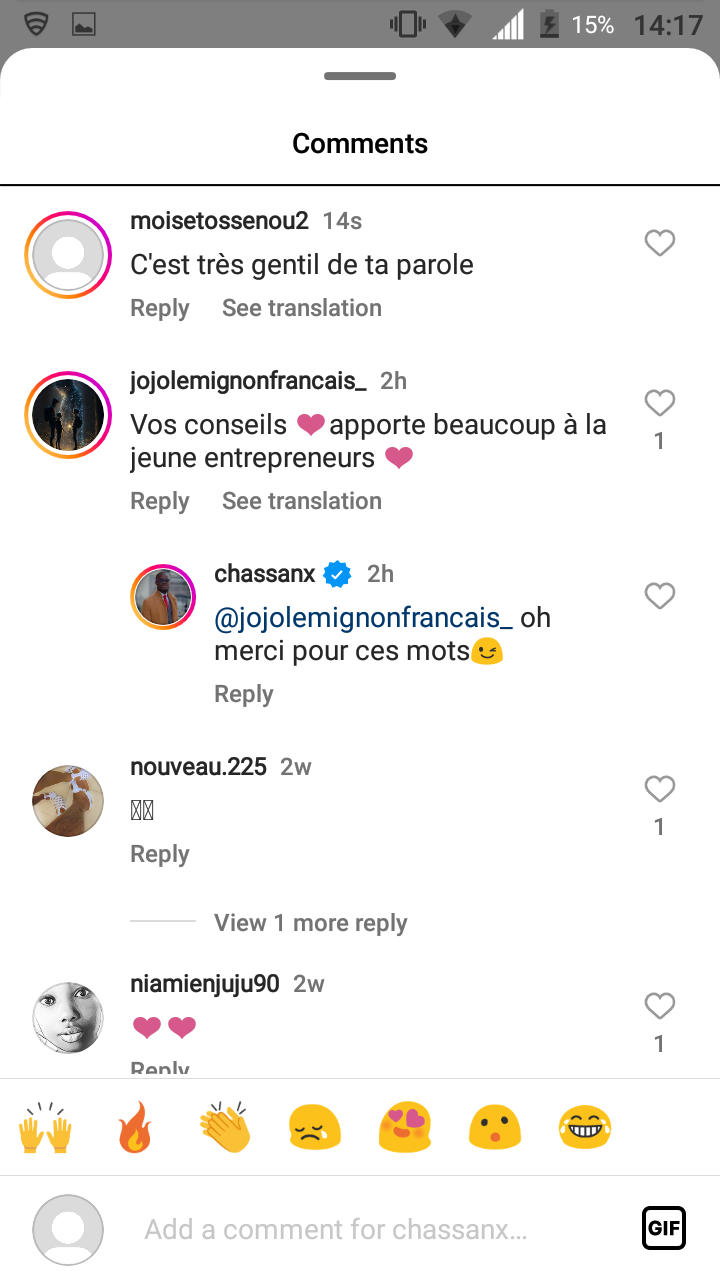Screen dimensions: 720x1280
Task: Tap the clapping hands emoji reaction
Action: (x=225, y=1128)
